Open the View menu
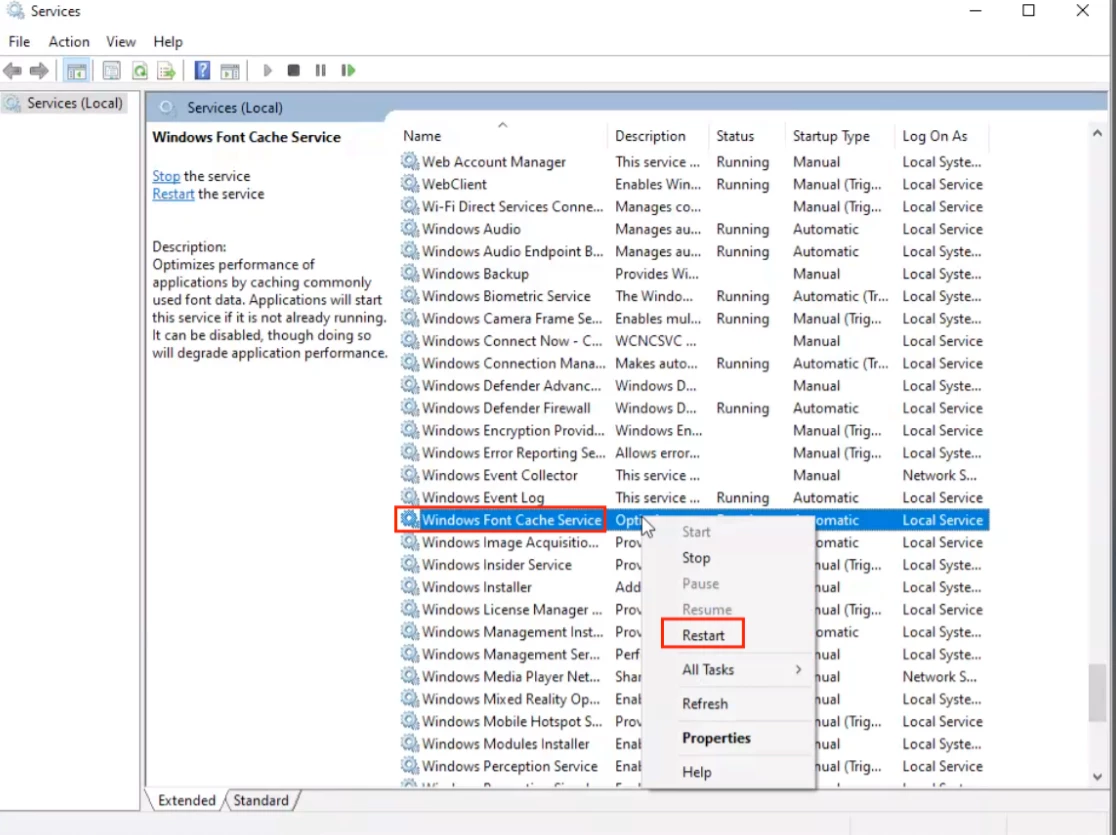Viewport: 1116px width, 835px height. [121, 42]
